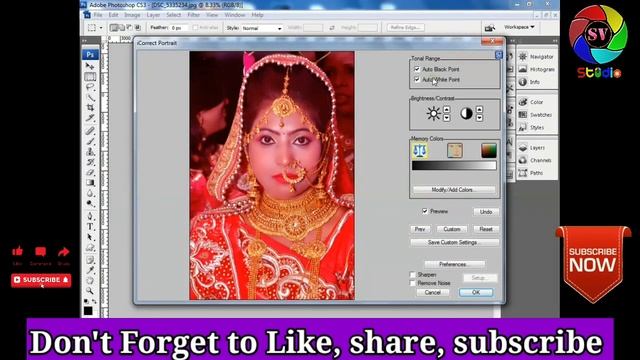Enable the Sharpen checkbox
The image size is (640, 360).
[413, 275]
